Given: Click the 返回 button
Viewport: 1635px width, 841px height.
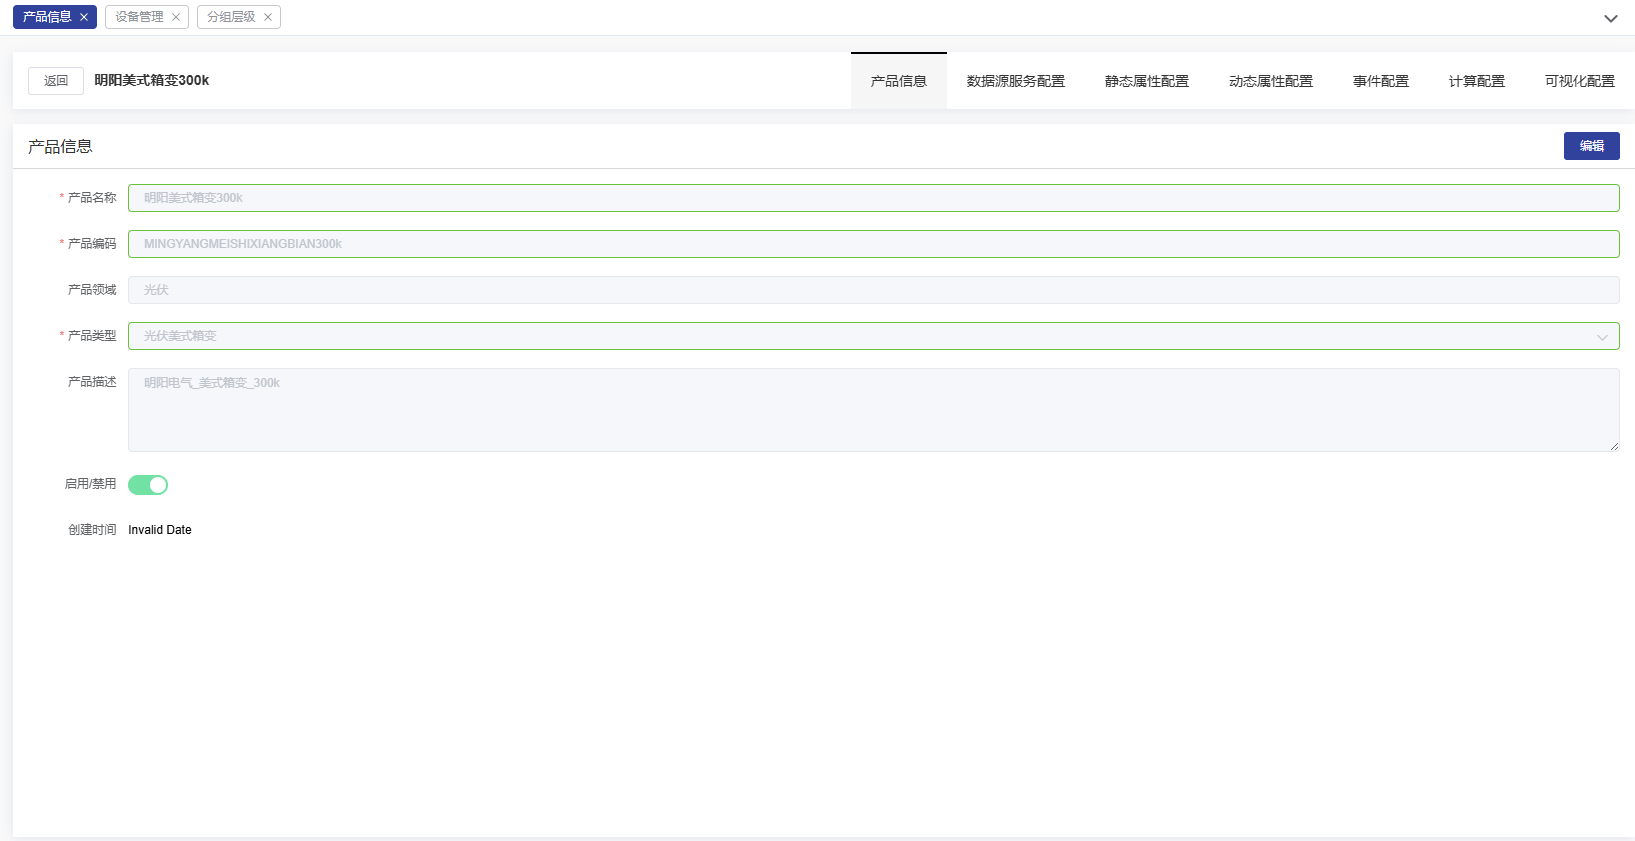Looking at the screenshot, I should (56, 81).
